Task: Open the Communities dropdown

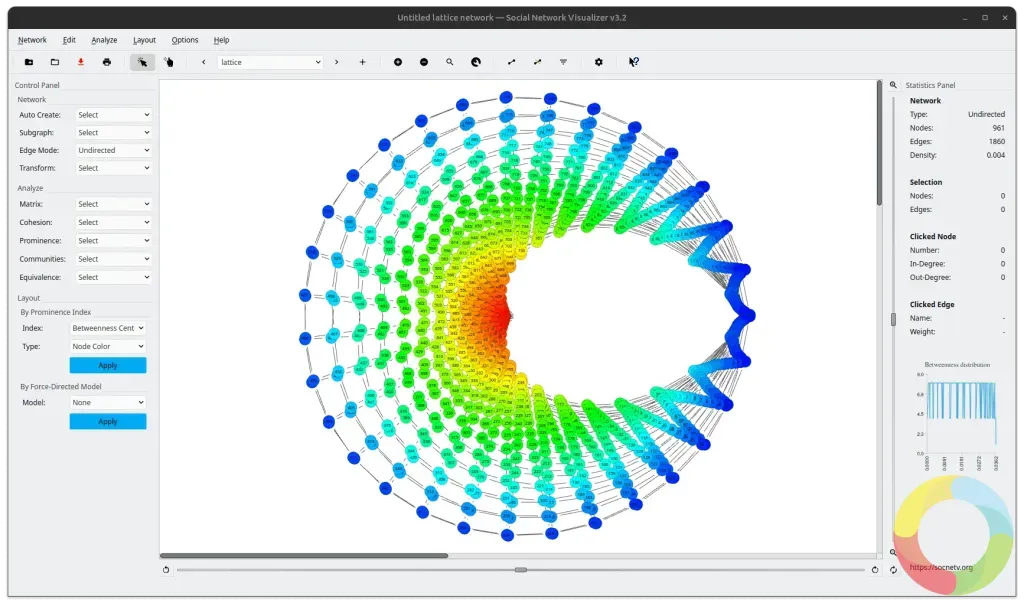Action: click(x=114, y=259)
